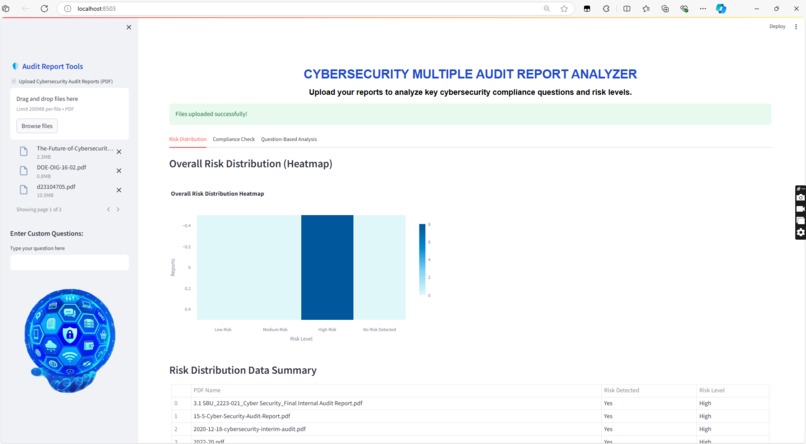Click the Risk Detected column header
This screenshot has width=806, height=444.
pos(649,390)
